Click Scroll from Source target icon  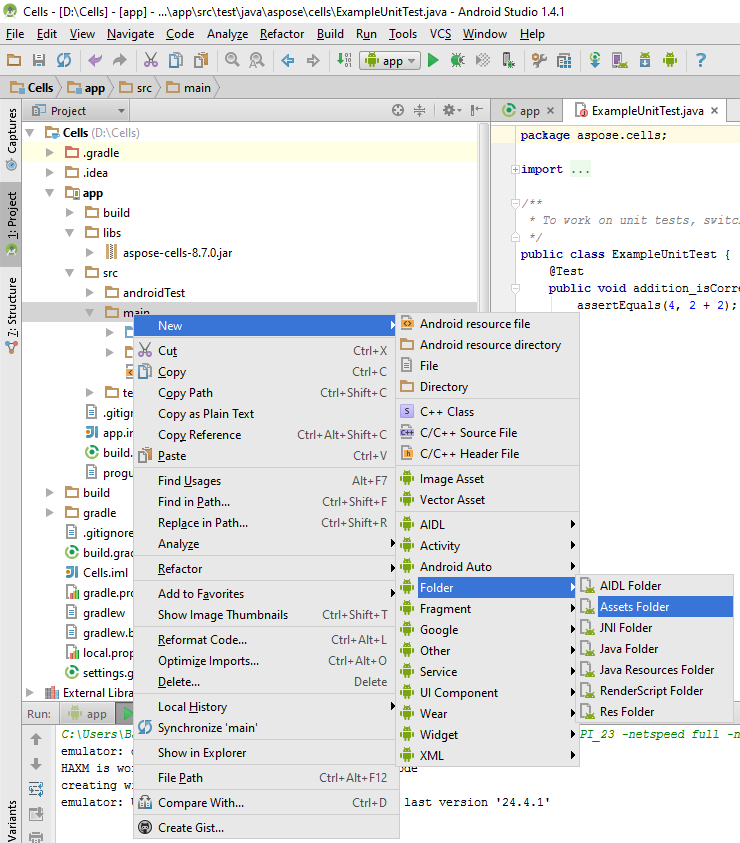397,111
